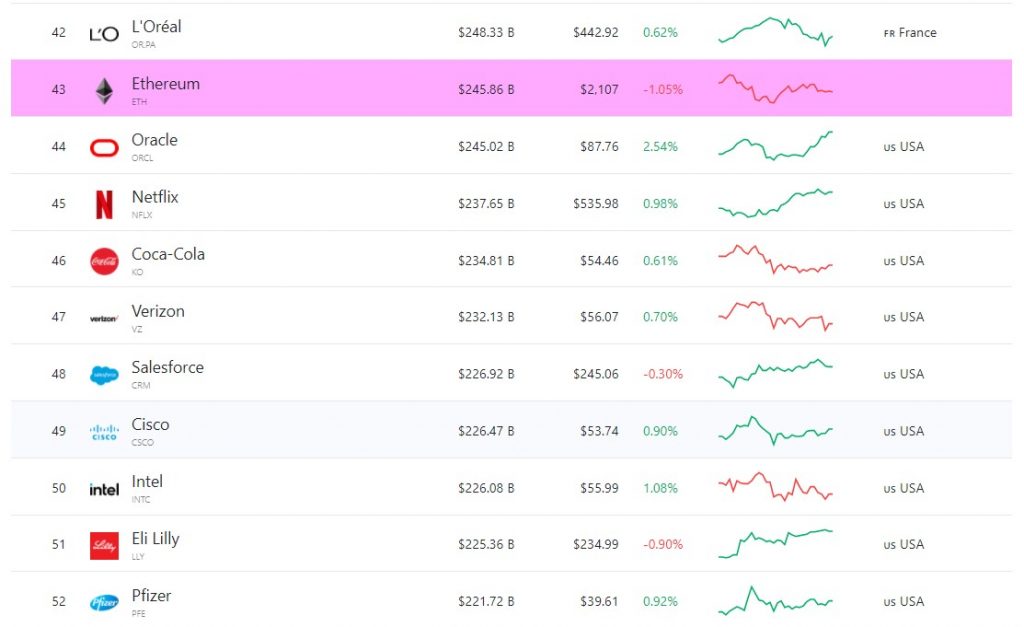View Eli Lilly green sparkline chart
The height and width of the screenshot is (627, 1024).
(775, 543)
